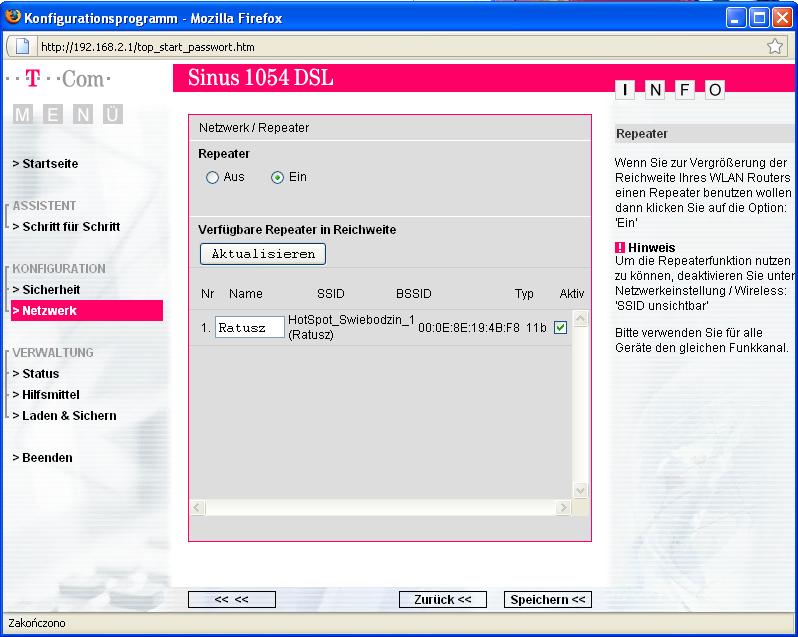Click BSSID value 00:0E:8E:19:4B:F8

[x=469, y=328]
